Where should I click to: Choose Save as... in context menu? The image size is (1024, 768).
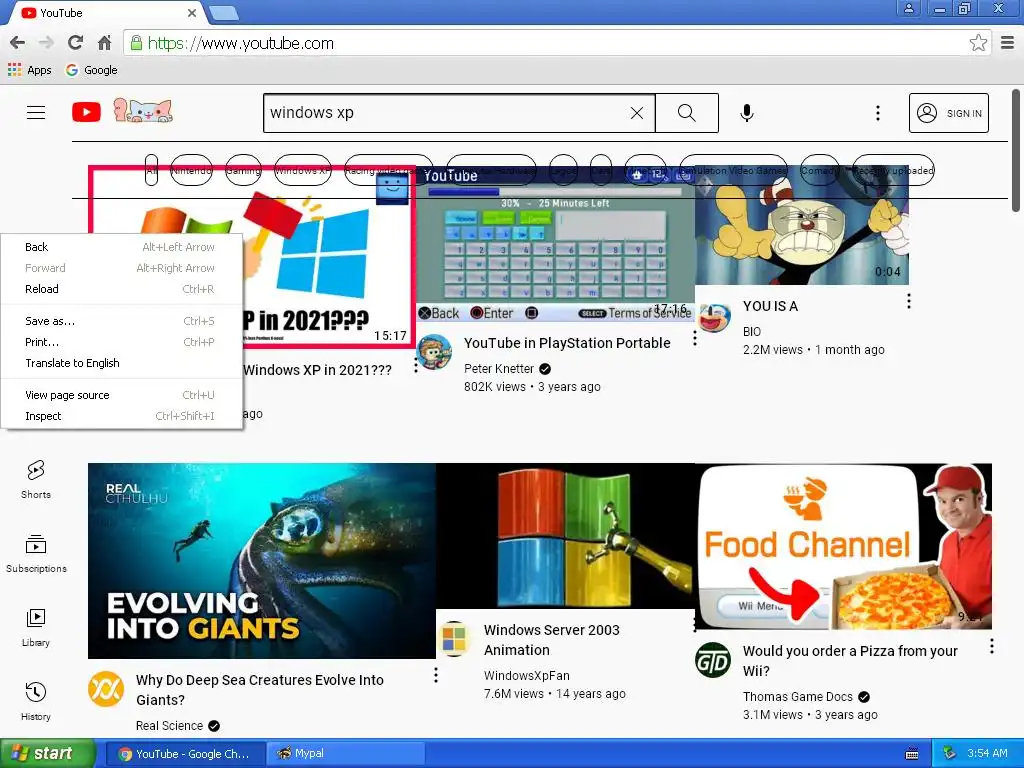[121, 321]
